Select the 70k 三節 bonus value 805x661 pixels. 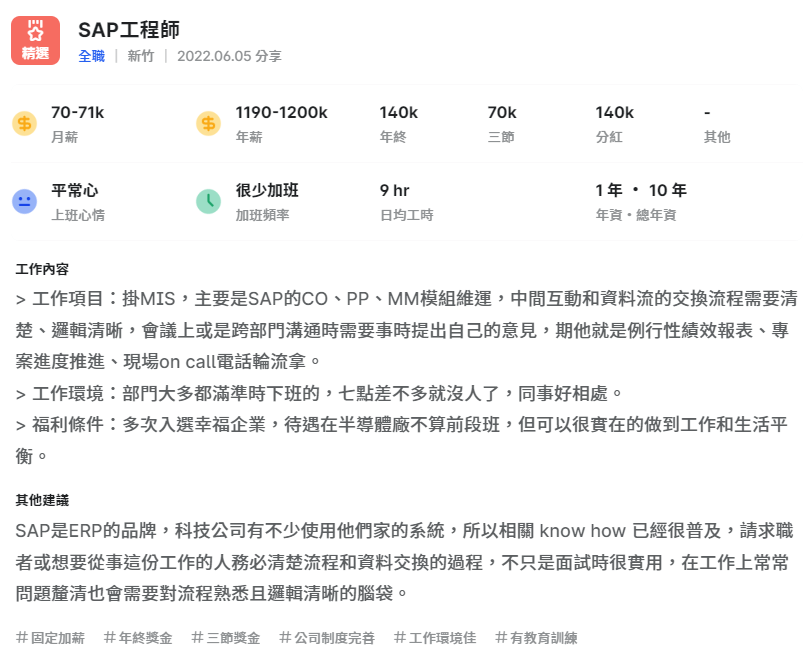(502, 112)
